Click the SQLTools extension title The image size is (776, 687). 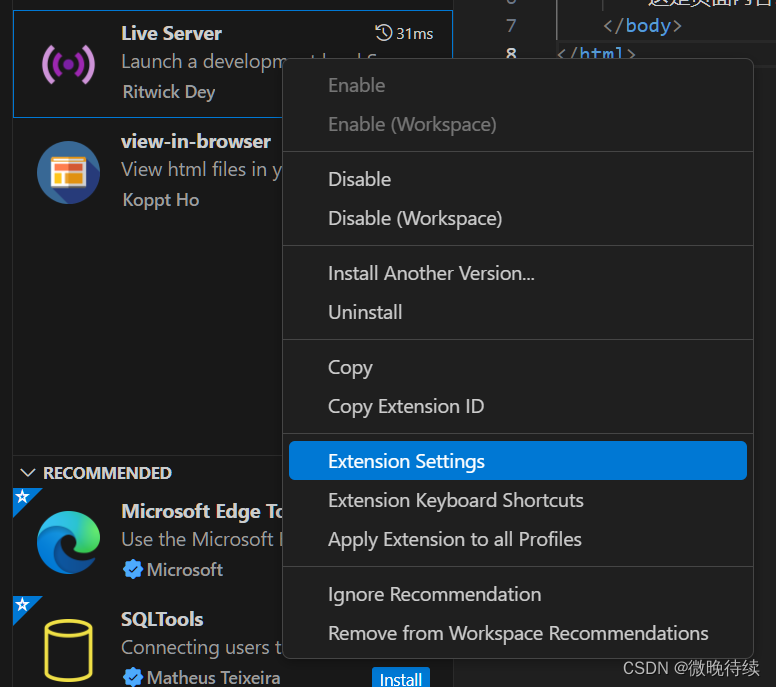tap(162, 619)
